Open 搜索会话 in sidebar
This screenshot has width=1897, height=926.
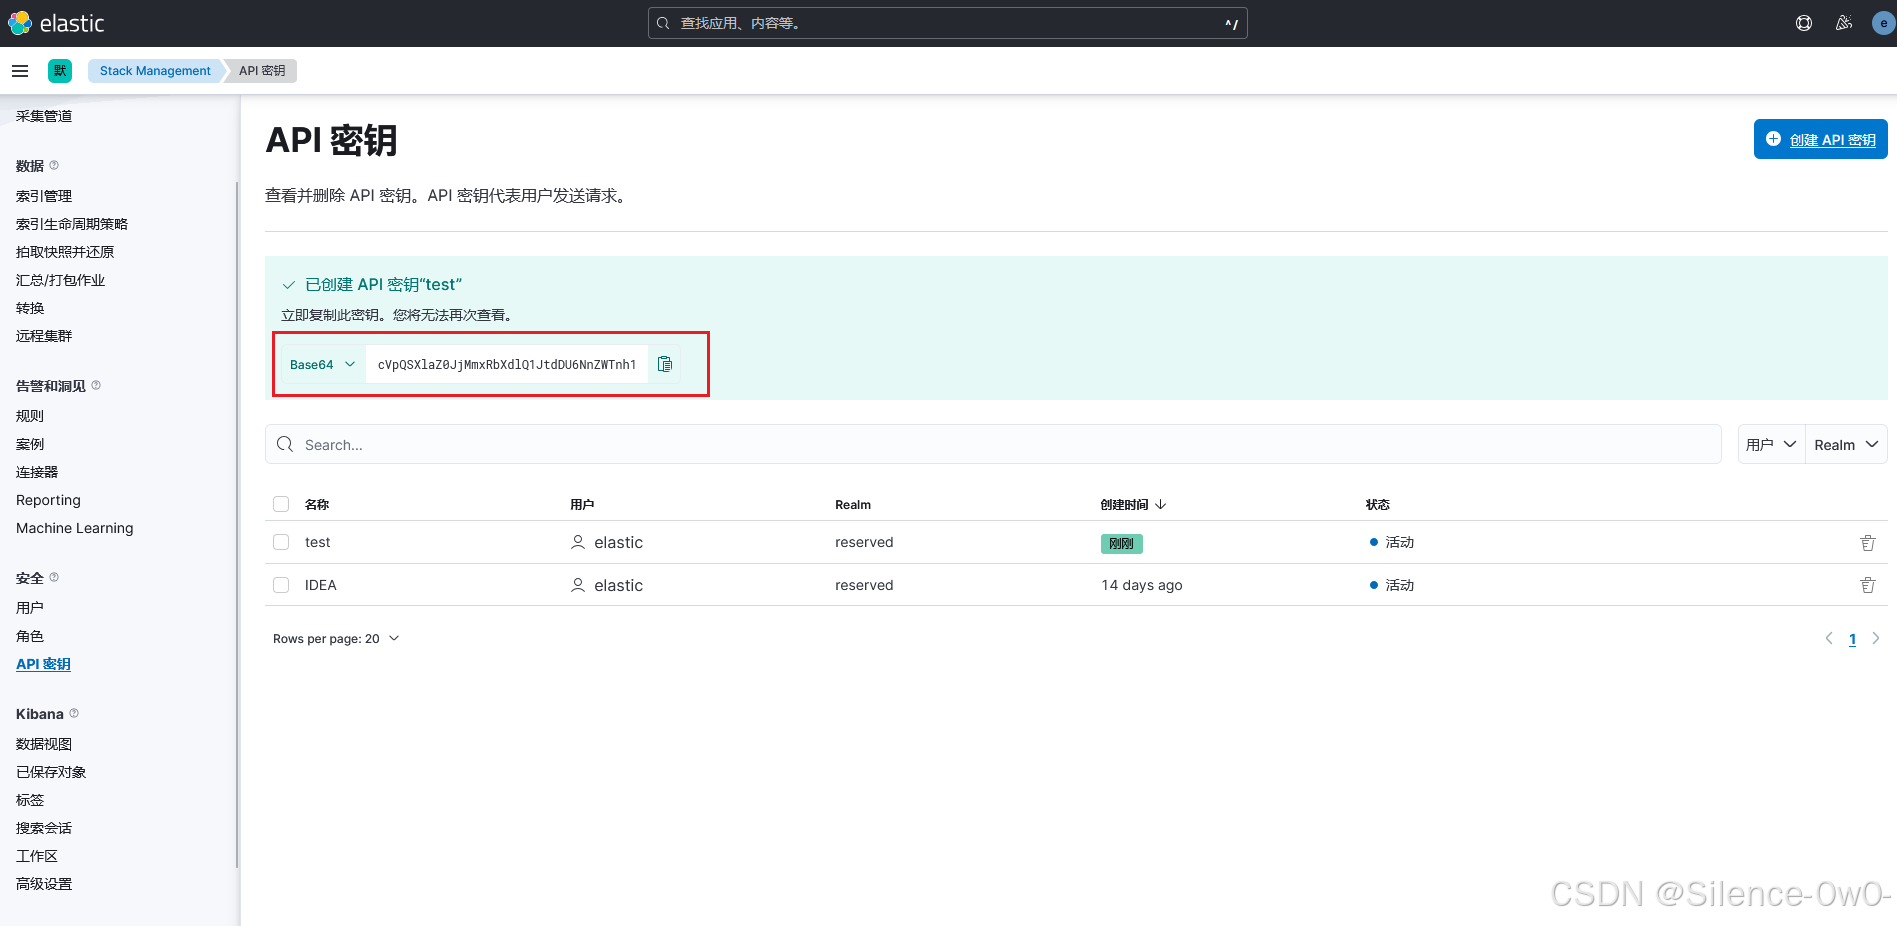point(44,828)
